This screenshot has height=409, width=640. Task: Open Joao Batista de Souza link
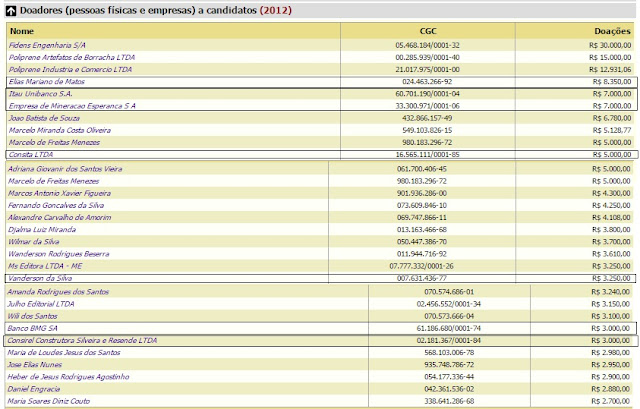pos(44,118)
